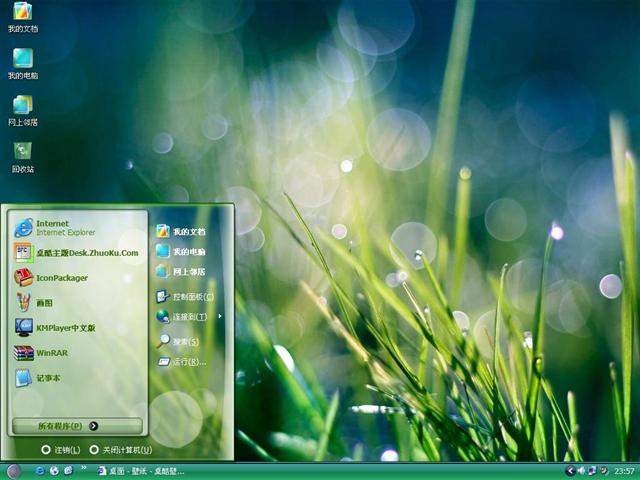Open 控制面板(C) control panel
This screenshot has height=480, width=640.
pos(185,297)
